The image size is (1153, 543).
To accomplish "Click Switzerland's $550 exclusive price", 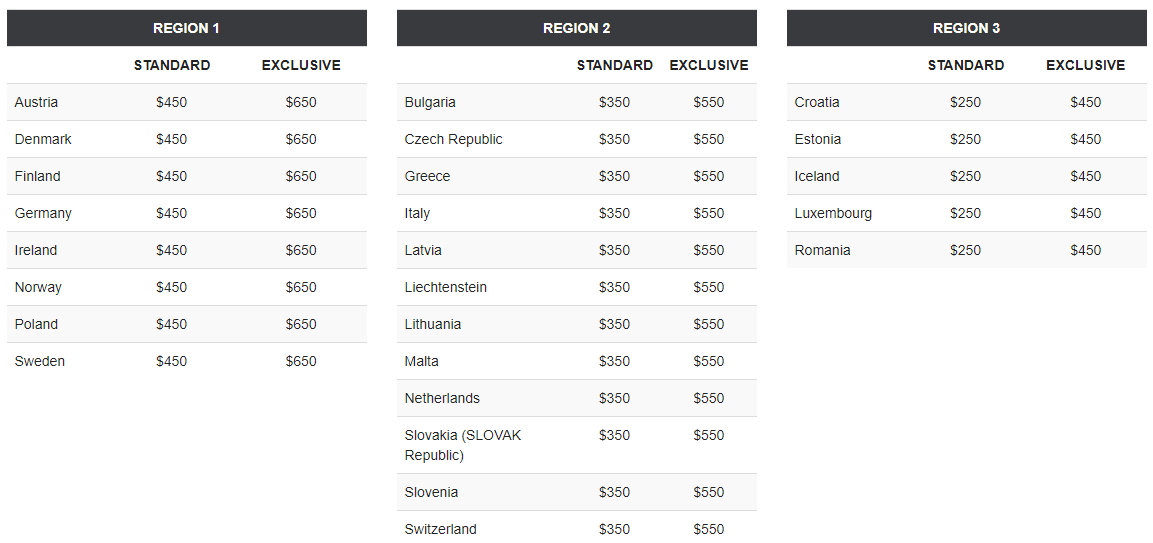I will click(709, 529).
